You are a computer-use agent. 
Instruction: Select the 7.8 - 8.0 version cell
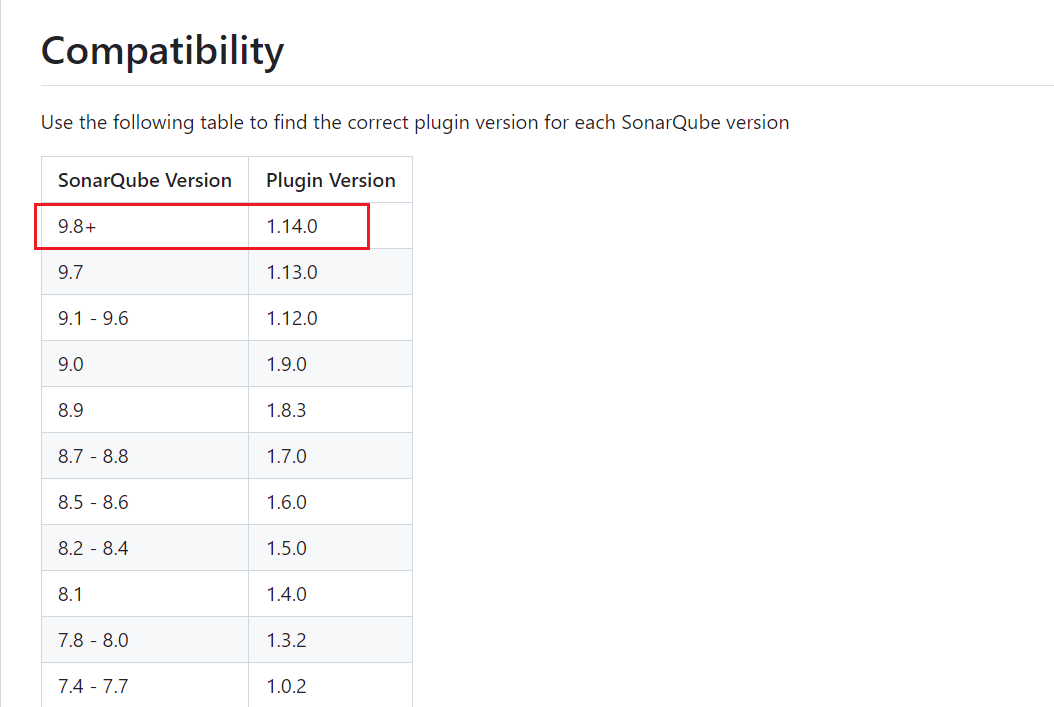tap(145, 640)
